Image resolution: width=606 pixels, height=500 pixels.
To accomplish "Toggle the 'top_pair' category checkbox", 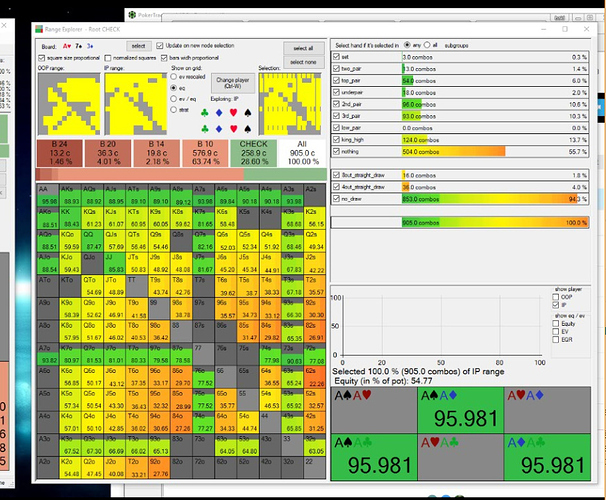I will pos(336,80).
